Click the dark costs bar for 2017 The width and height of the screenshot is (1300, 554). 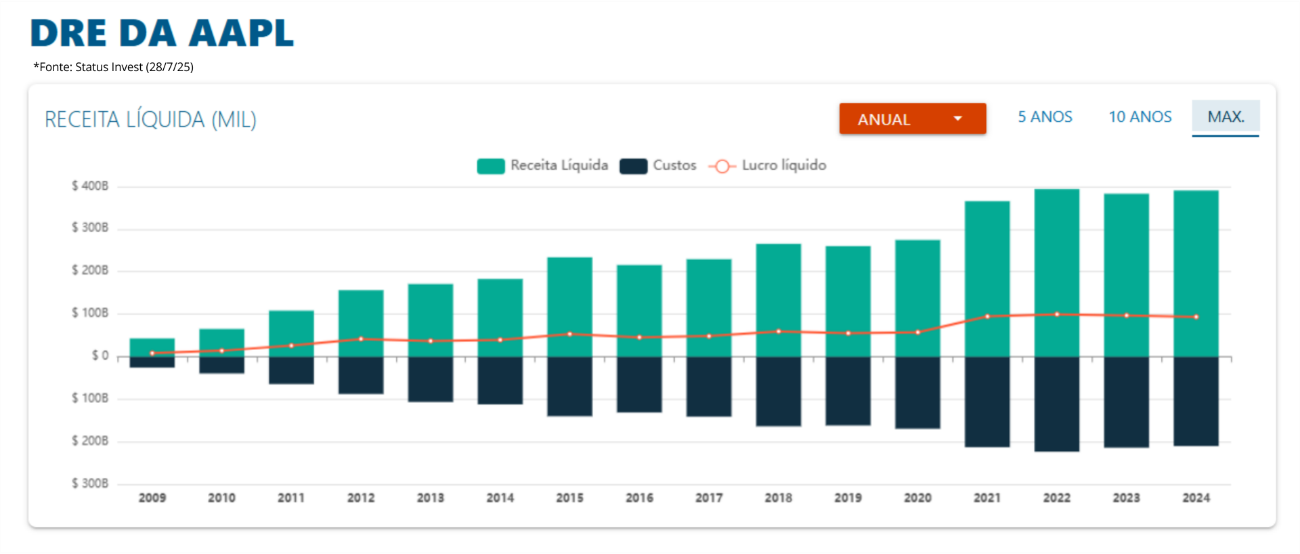[708, 387]
